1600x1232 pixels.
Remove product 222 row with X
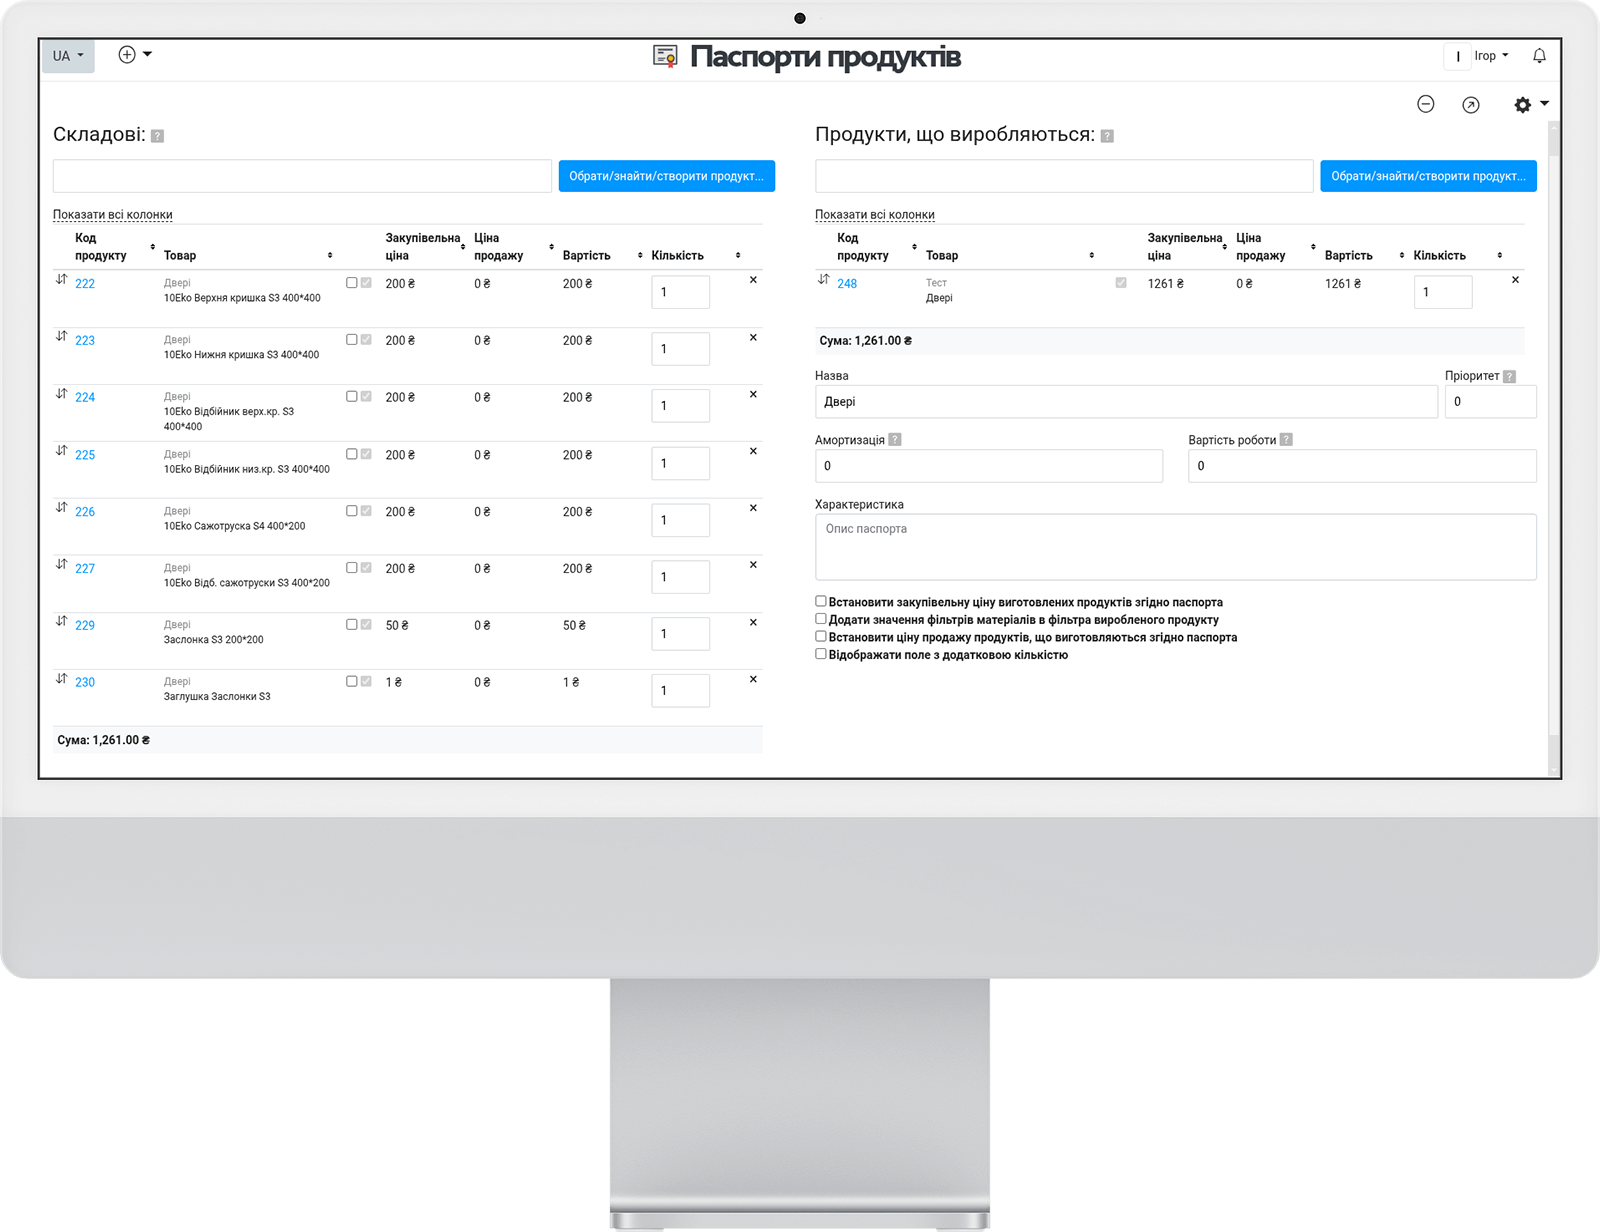[753, 281]
